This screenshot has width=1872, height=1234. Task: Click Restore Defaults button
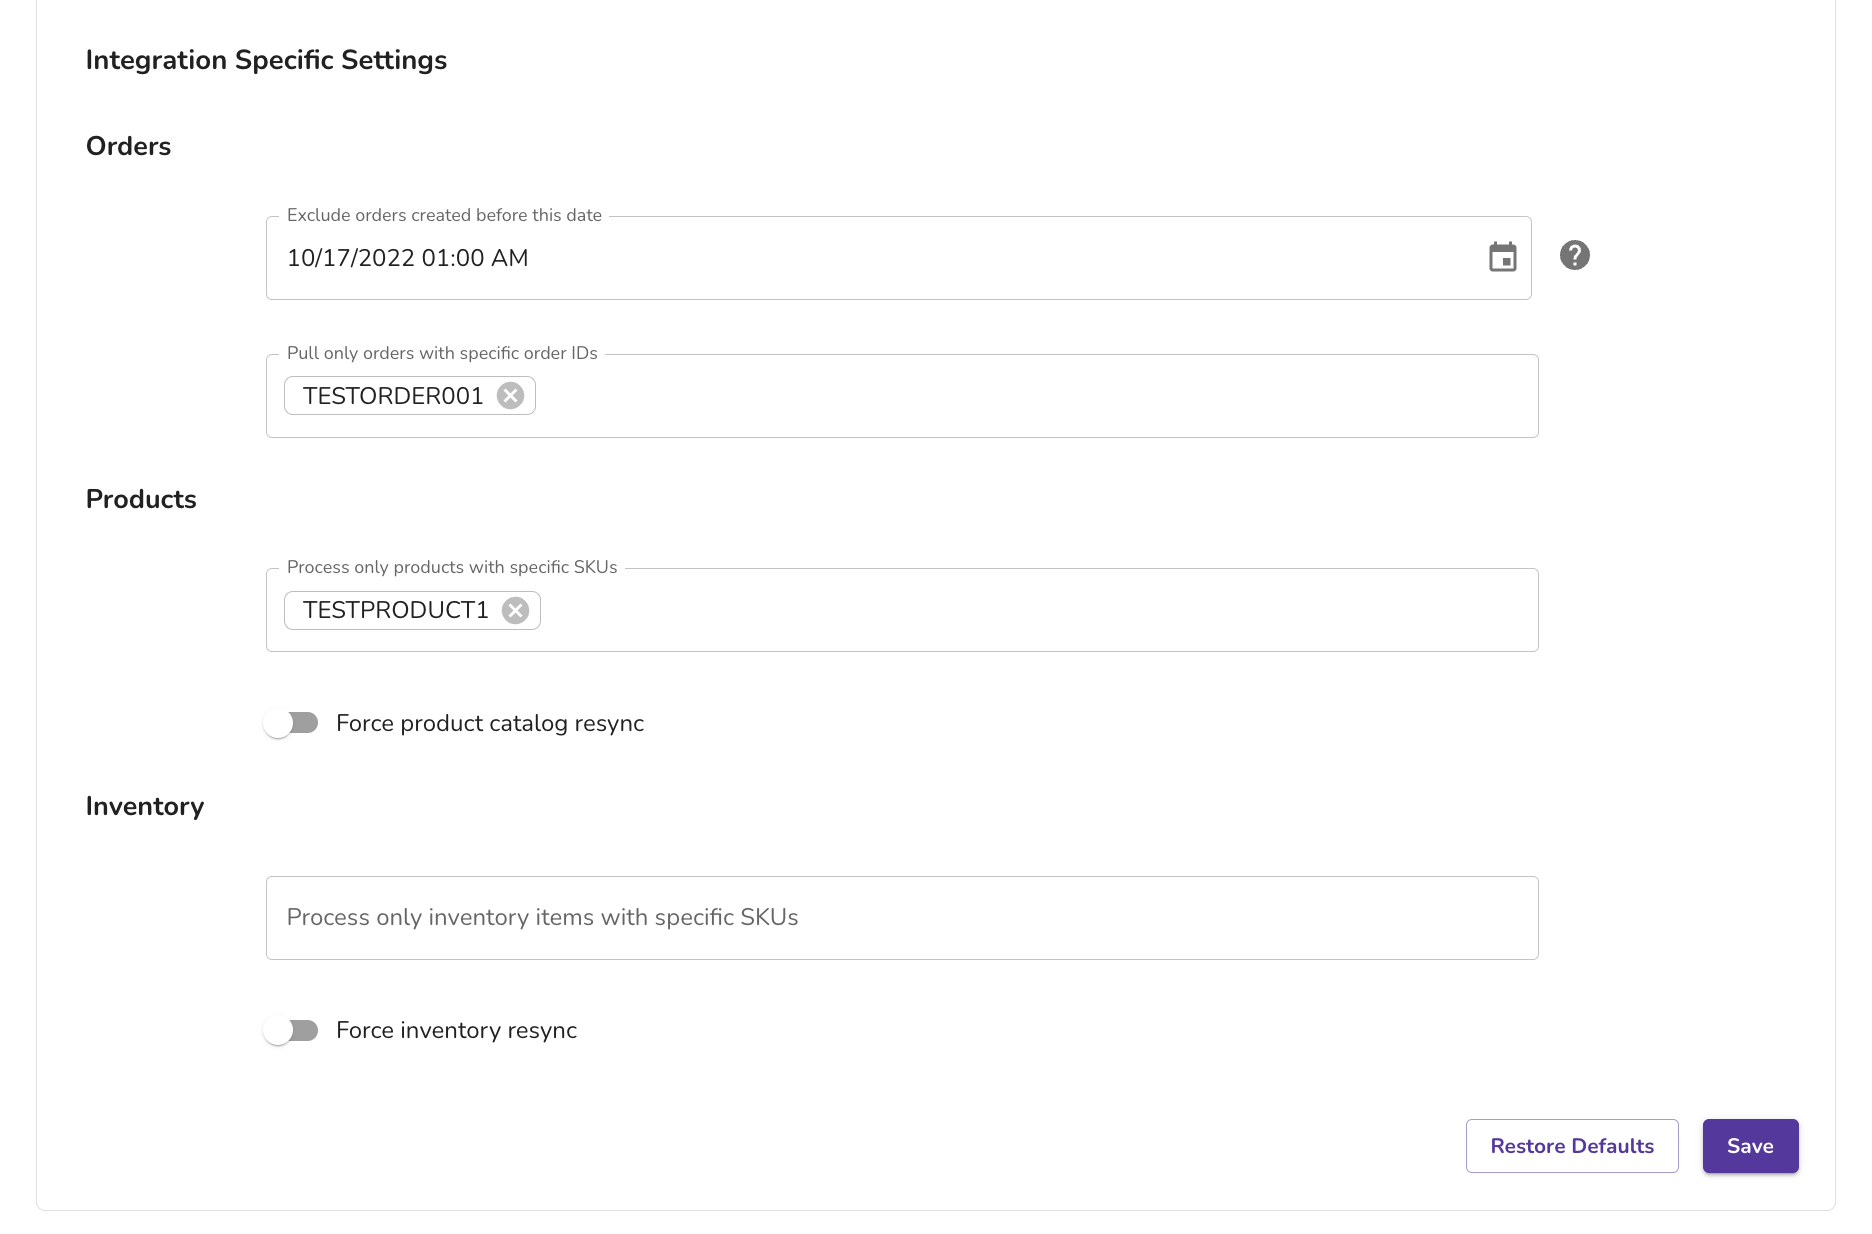[x=1572, y=1146]
